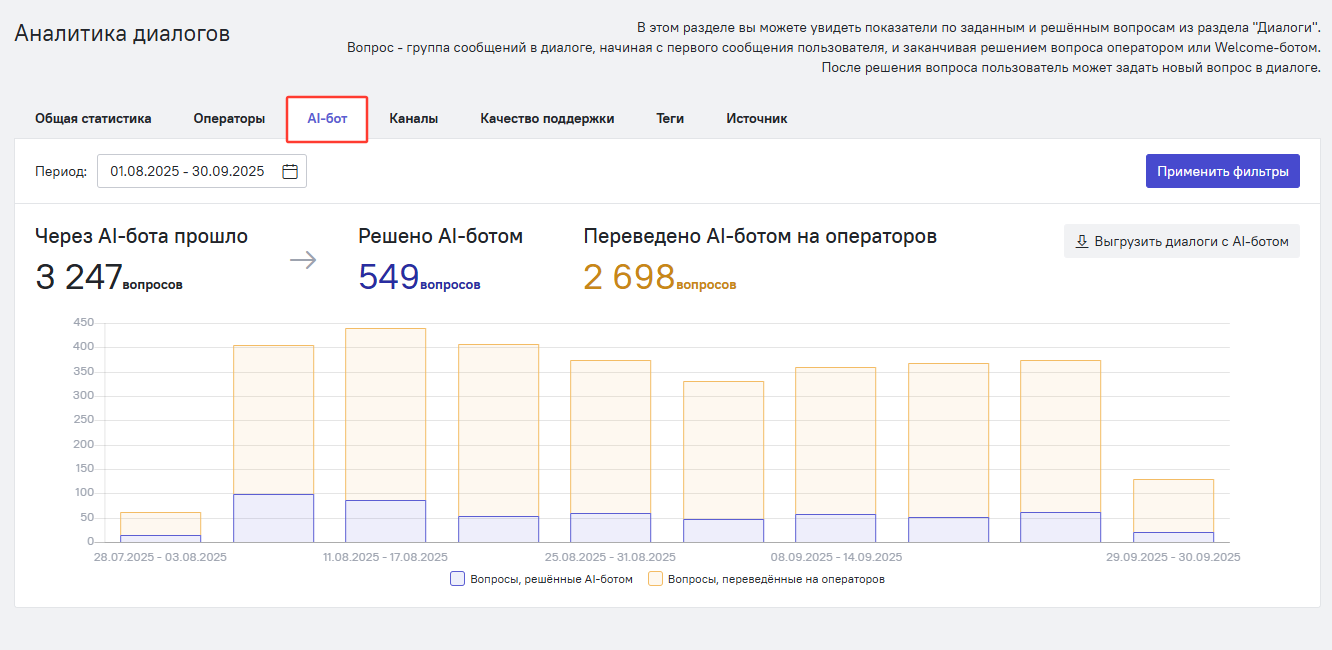Toggle legend label "Вопросы, решённые AI-ботом"
The height and width of the screenshot is (650, 1332).
[x=551, y=578]
